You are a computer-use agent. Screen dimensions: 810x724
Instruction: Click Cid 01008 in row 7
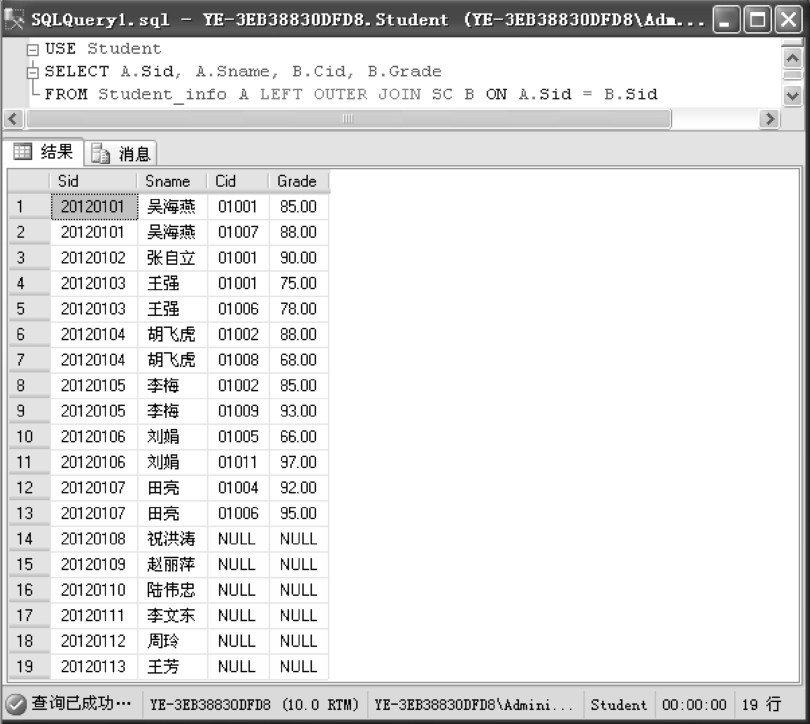tap(238, 360)
